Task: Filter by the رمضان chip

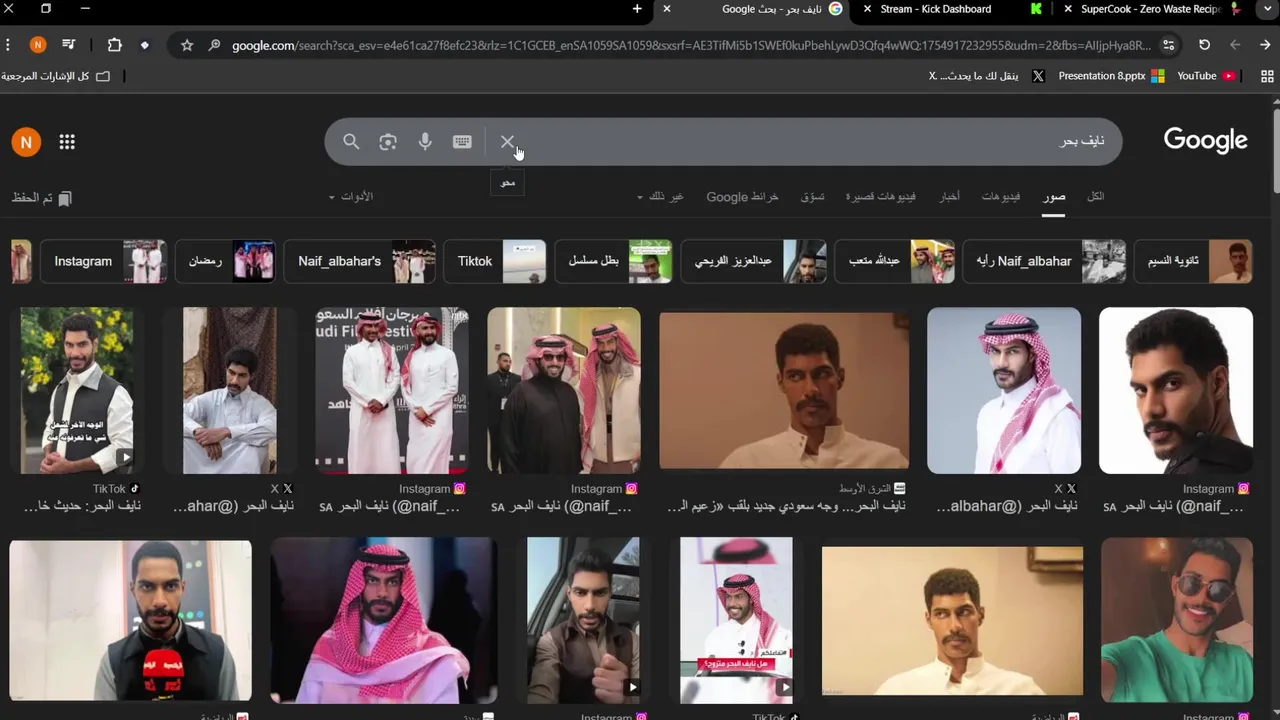Action: 225,261
